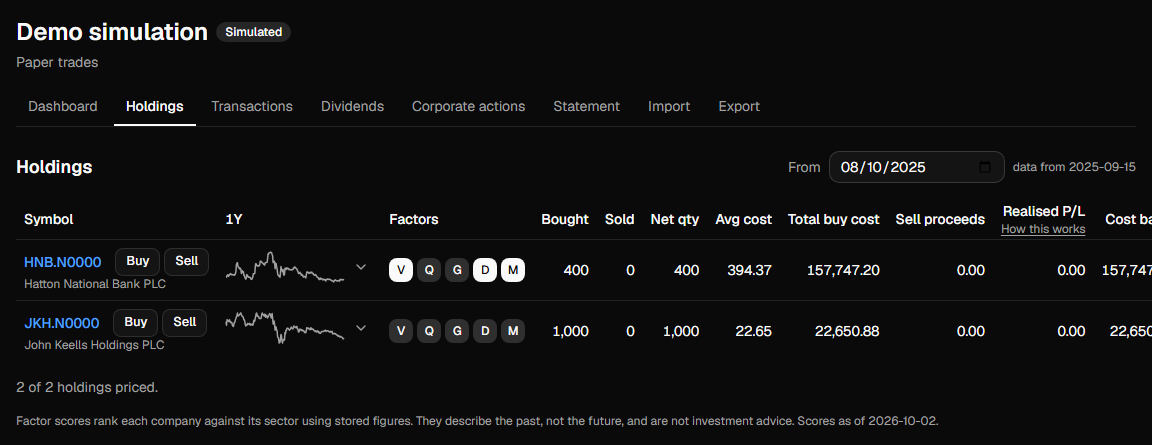Click the D factor badge for HNB.N0000
Screen dimensions: 1152x445
[x=485, y=270]
